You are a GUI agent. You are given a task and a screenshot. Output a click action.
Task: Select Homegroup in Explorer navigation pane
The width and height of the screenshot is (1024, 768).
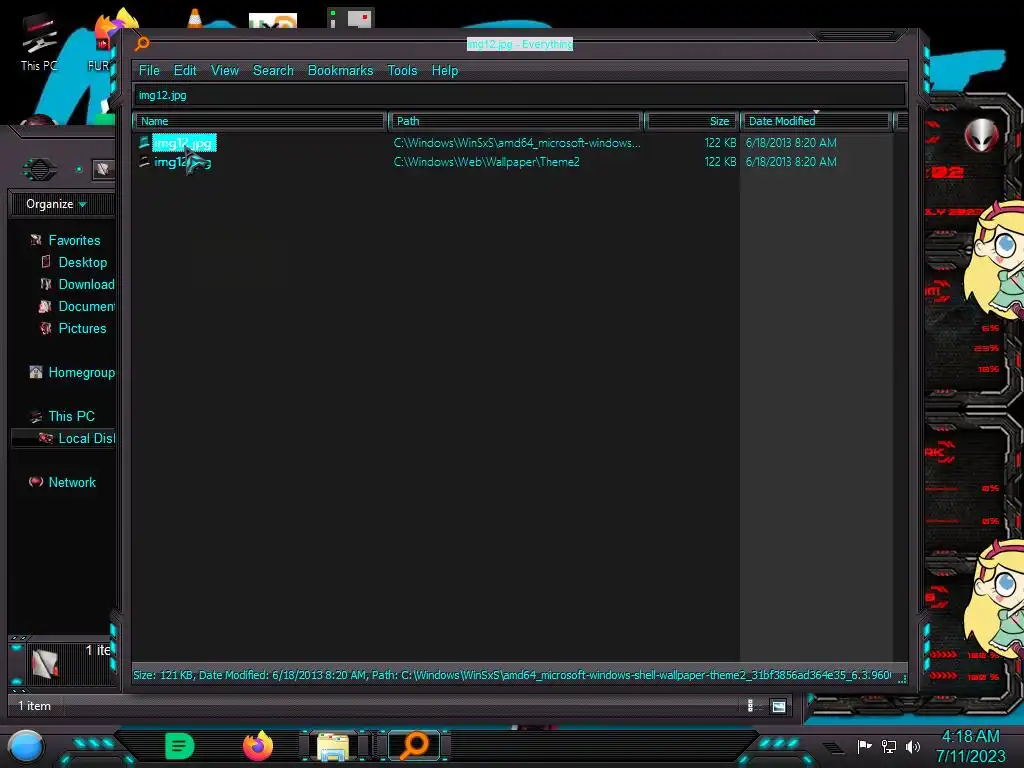81,372
